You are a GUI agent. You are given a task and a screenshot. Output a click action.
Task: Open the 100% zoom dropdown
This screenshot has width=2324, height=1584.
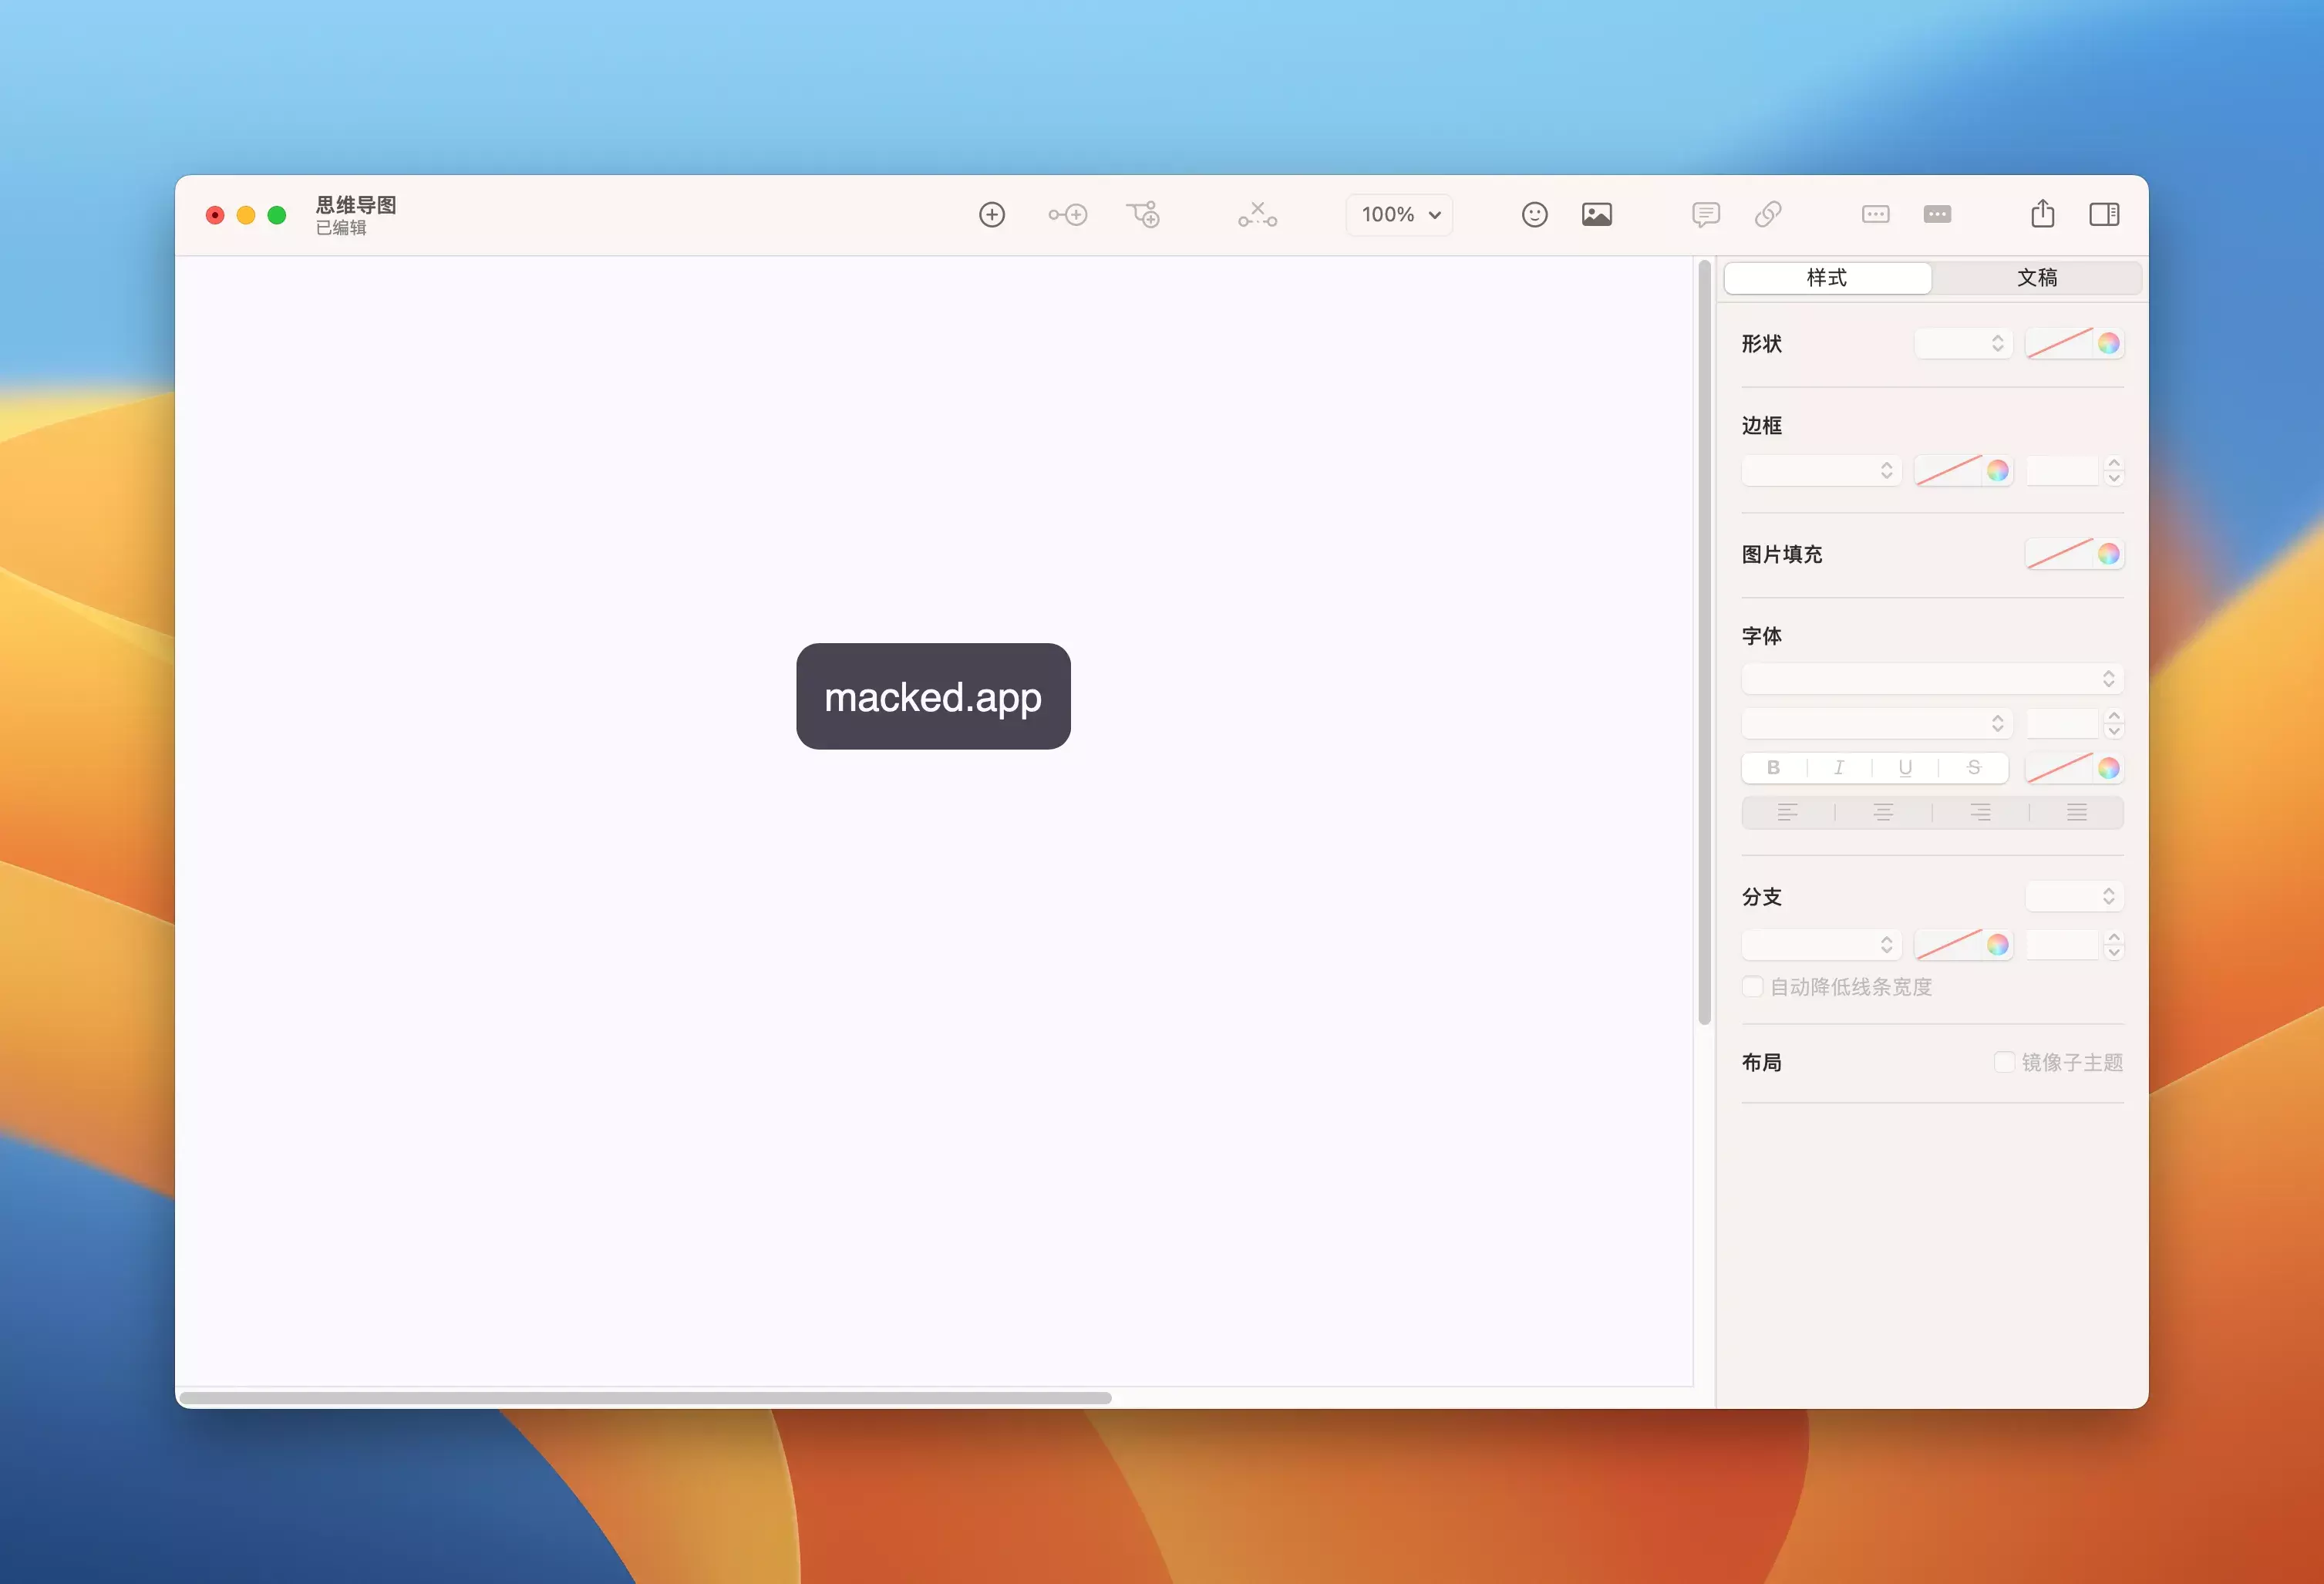pyautogui.click(x=1399, y=215)
